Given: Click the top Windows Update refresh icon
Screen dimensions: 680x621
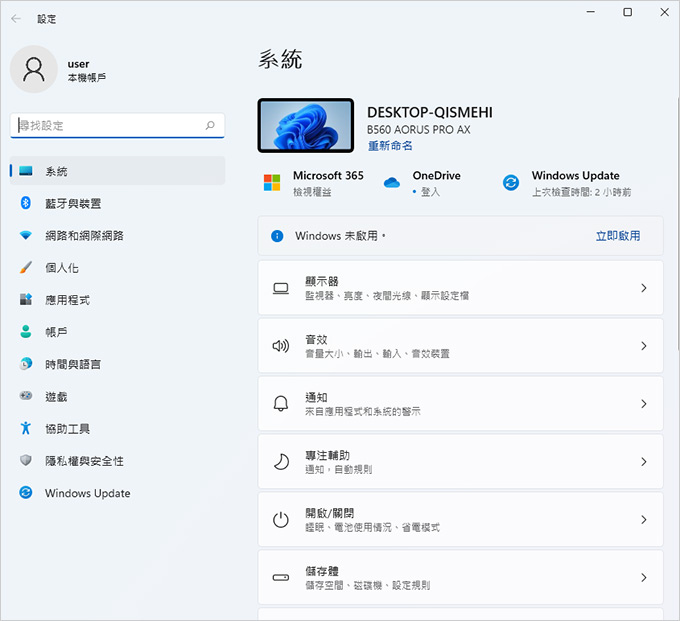Looking at the screenshot, I should [511, 183].
